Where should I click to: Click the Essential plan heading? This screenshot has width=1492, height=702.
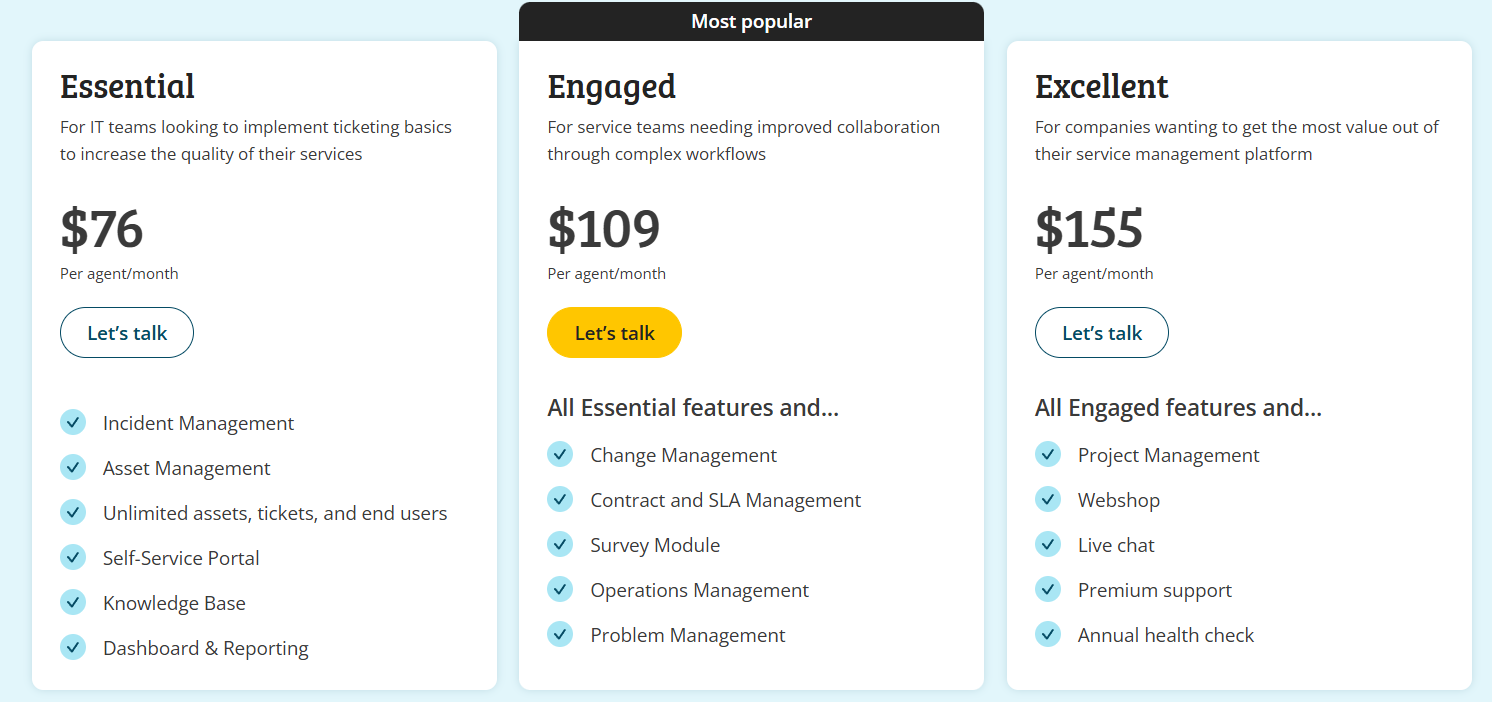click(127, 86)
